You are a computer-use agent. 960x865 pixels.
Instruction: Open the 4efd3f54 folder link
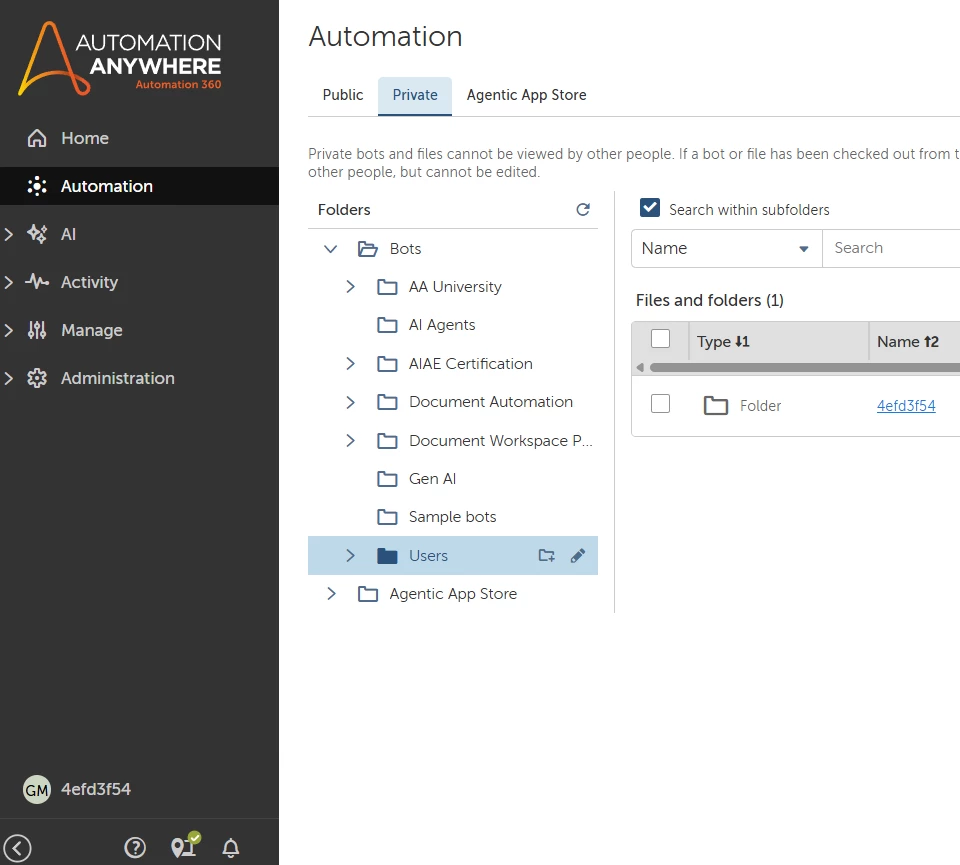[x=906, y=405]
